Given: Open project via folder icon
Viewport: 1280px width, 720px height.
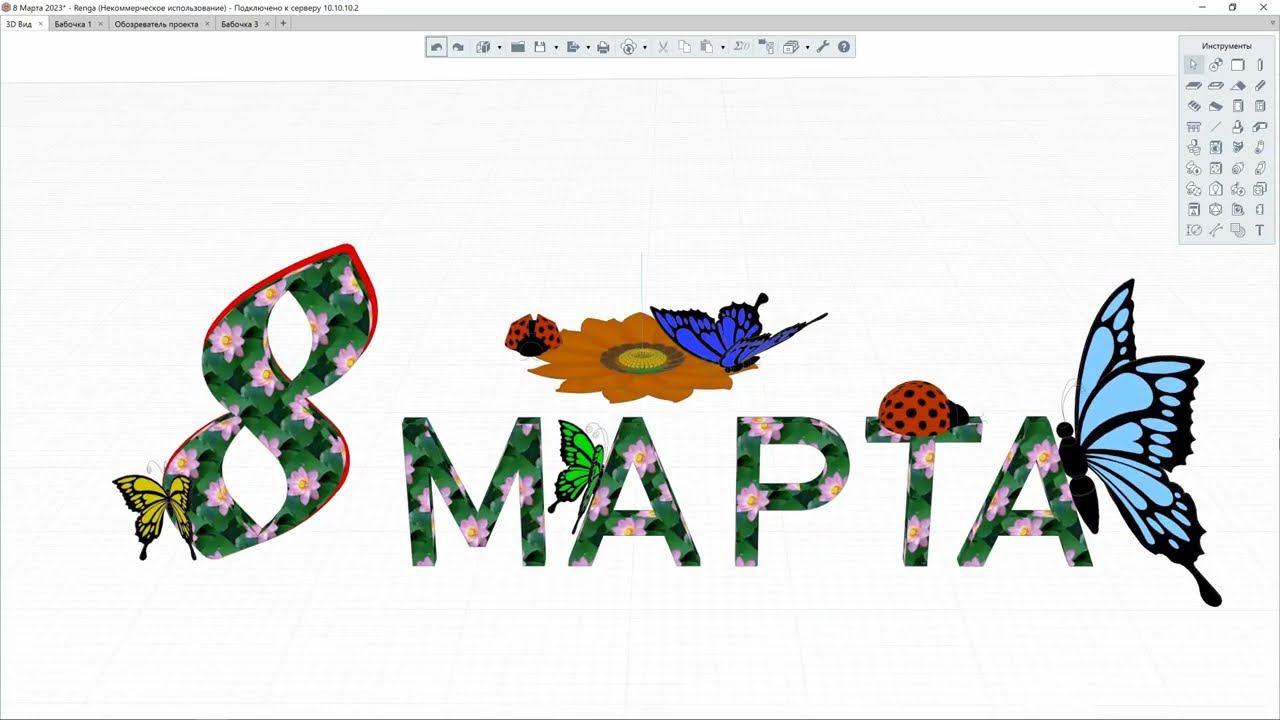Looking at the screenshot, I should point(518,47).
